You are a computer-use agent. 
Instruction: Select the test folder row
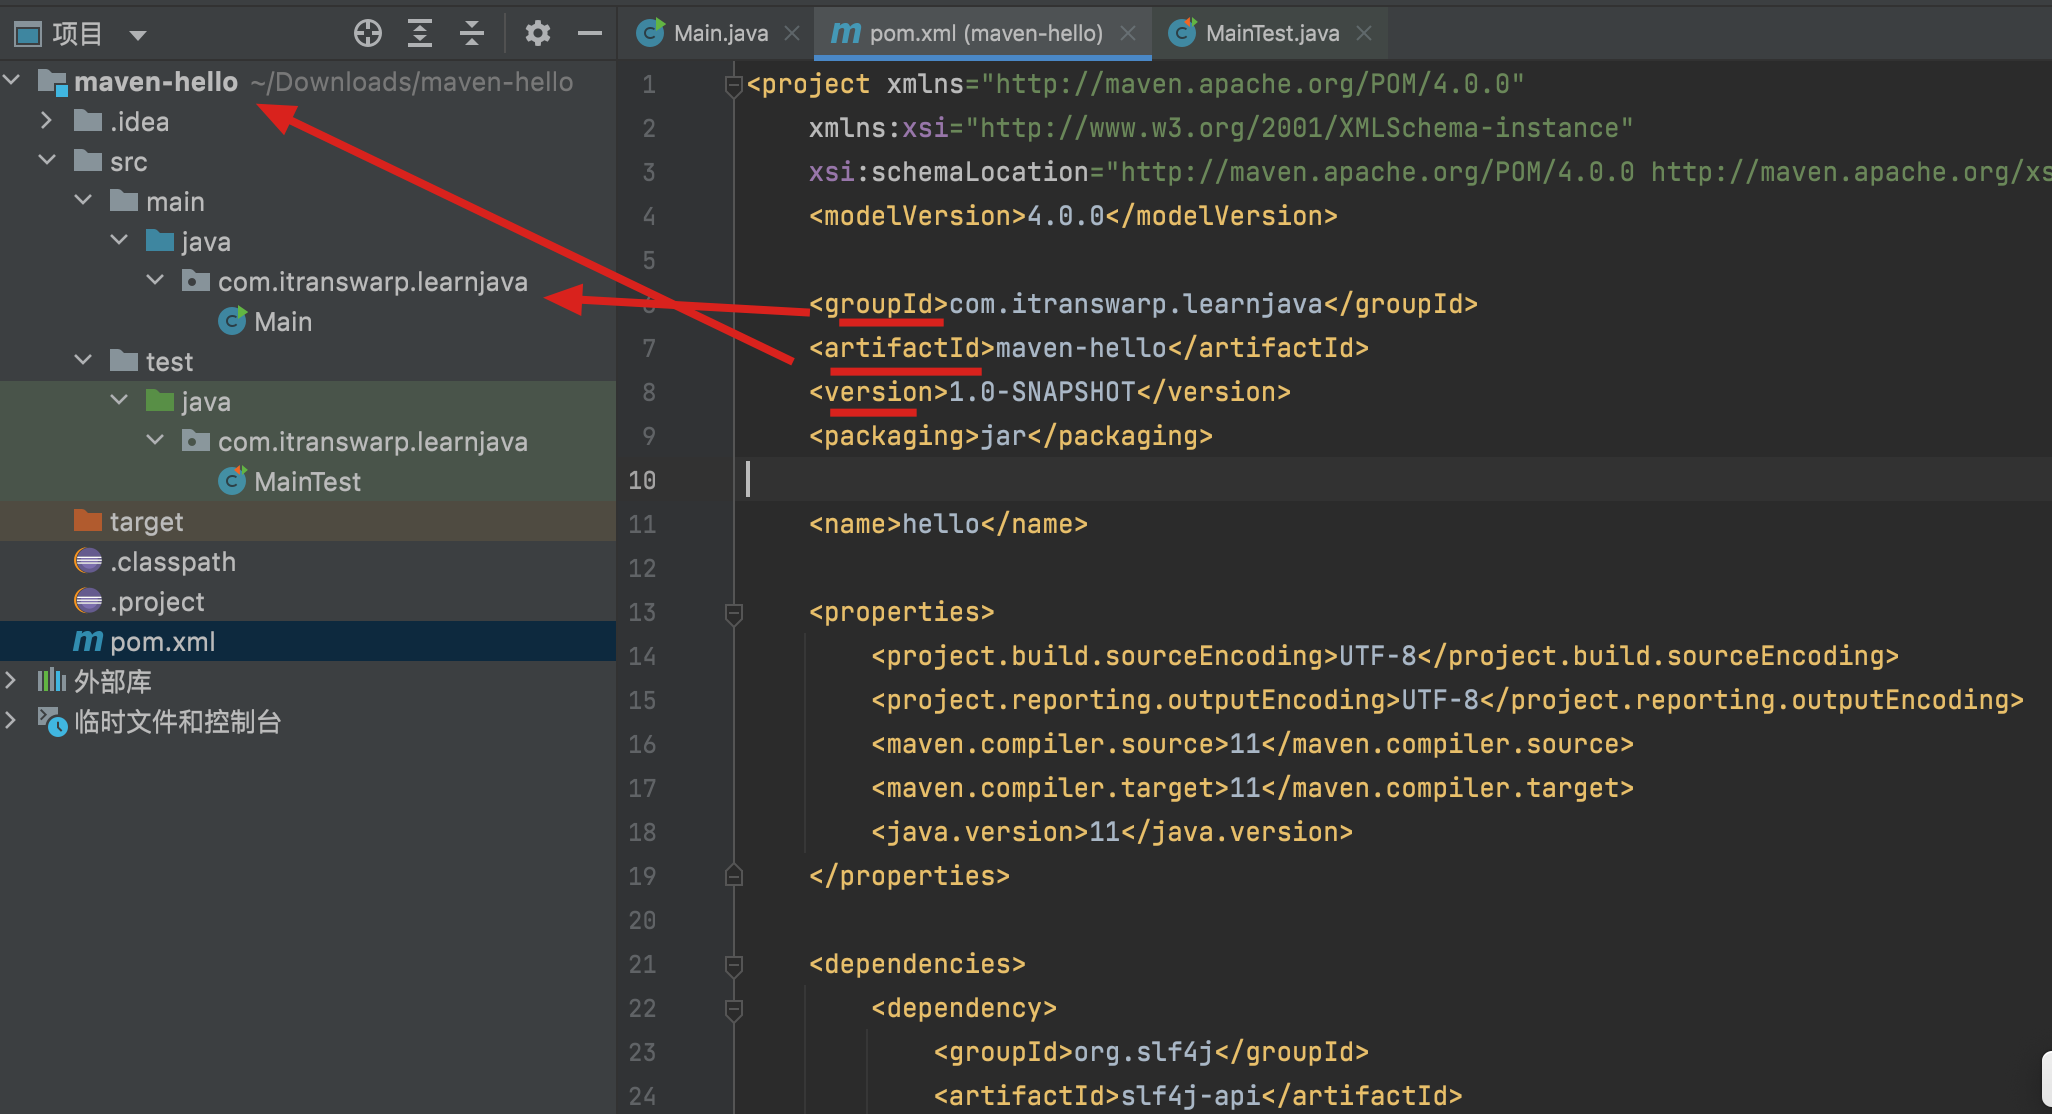click(308, 361)
